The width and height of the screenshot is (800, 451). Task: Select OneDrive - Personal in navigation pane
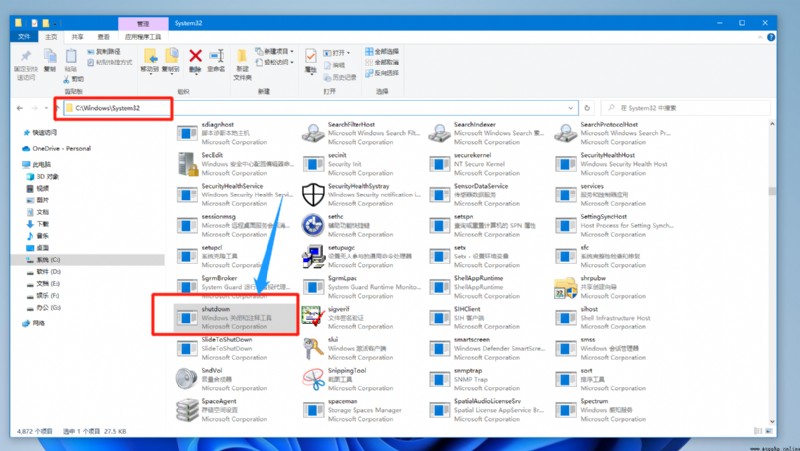click(61, 148)
